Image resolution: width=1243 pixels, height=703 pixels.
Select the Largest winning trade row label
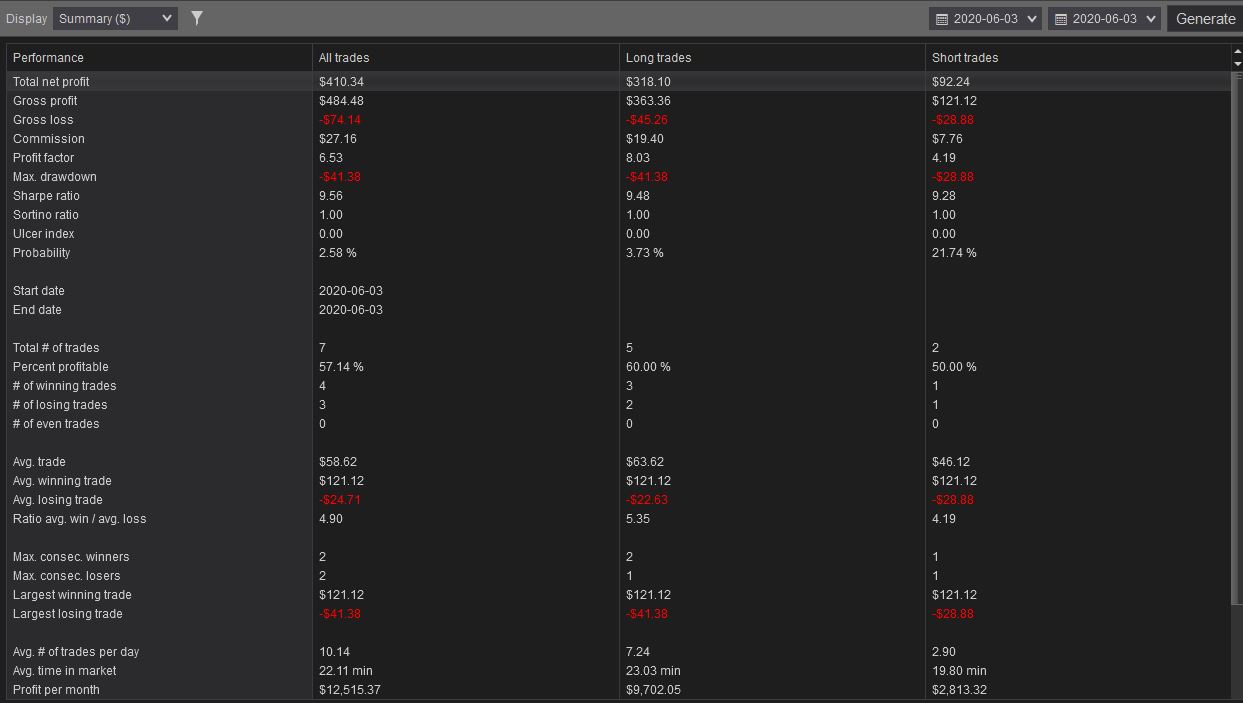point(72,595)
